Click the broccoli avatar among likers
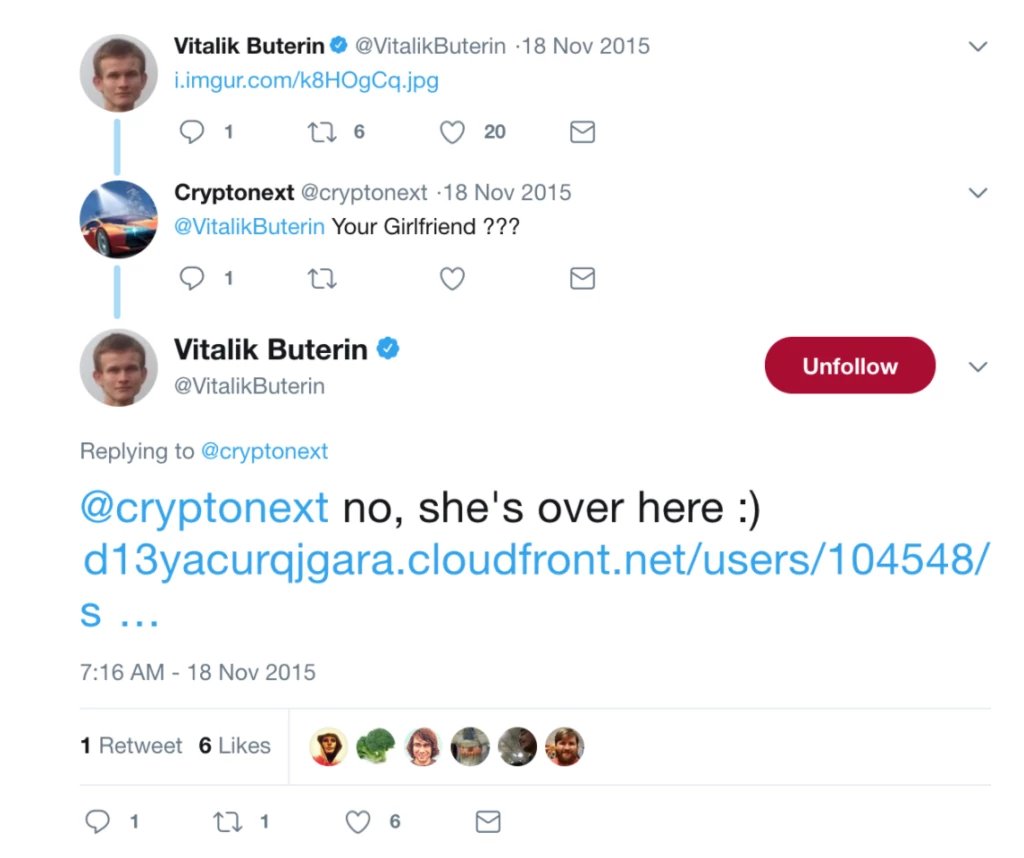1024x858 pixels. (x=375, y=746)
